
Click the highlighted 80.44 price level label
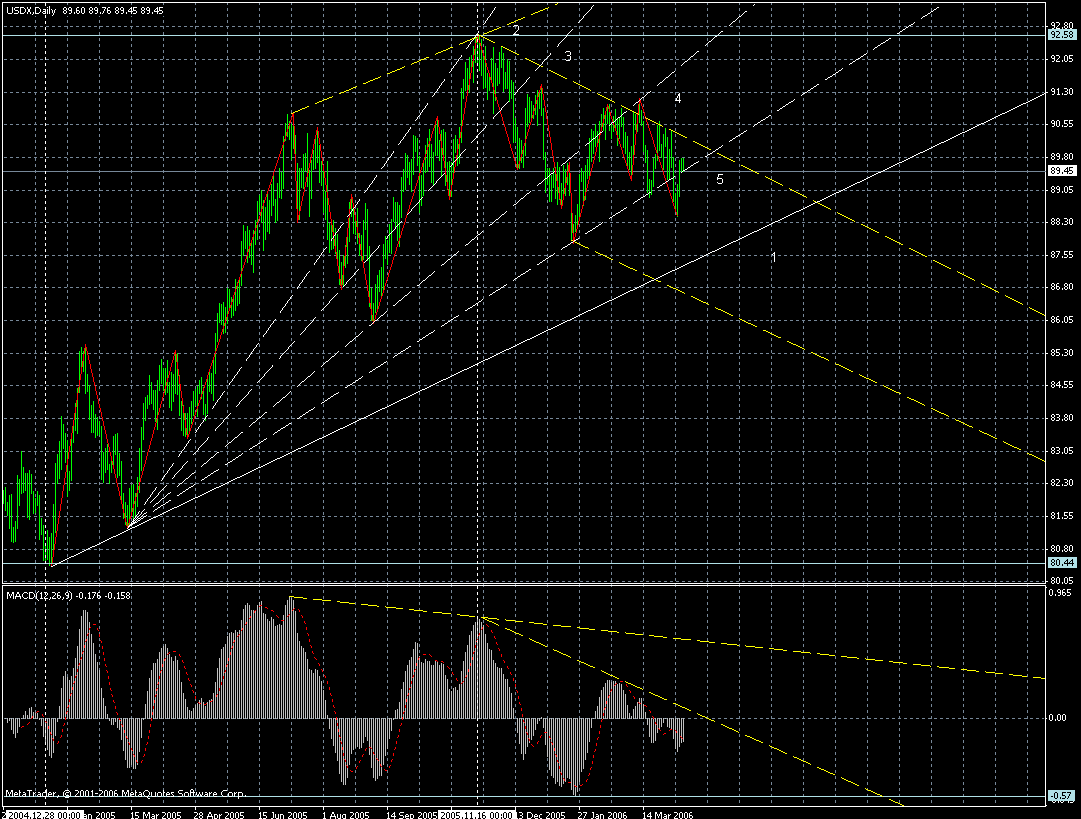pyautogui.click(x=1062, y=563)
